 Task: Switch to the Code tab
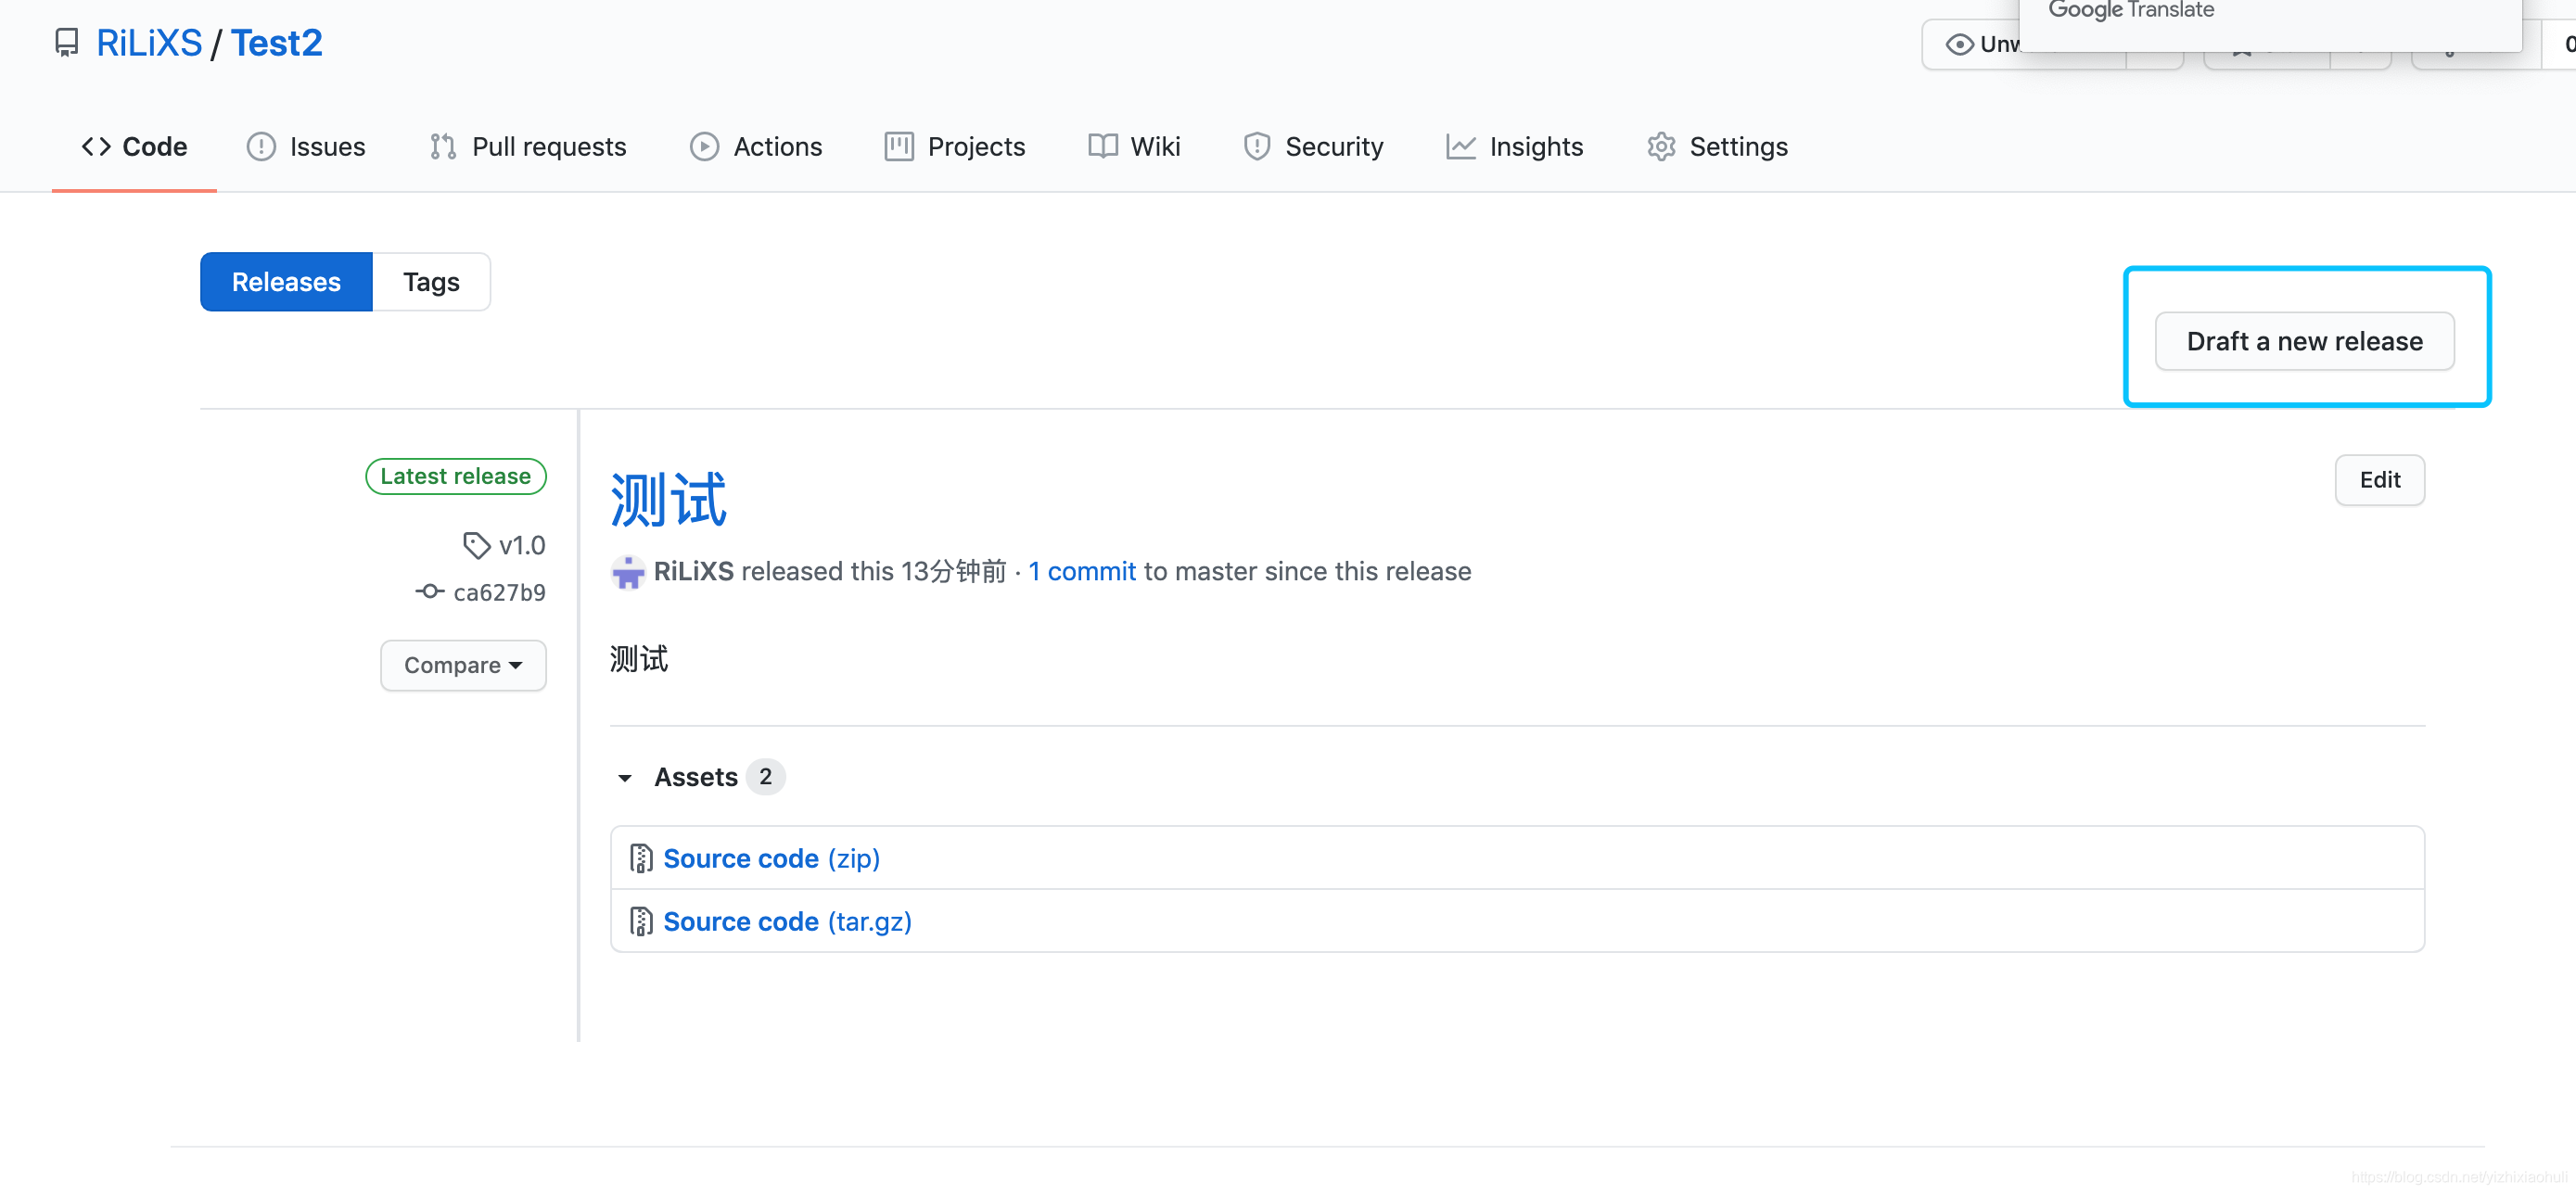pos(134,147)
